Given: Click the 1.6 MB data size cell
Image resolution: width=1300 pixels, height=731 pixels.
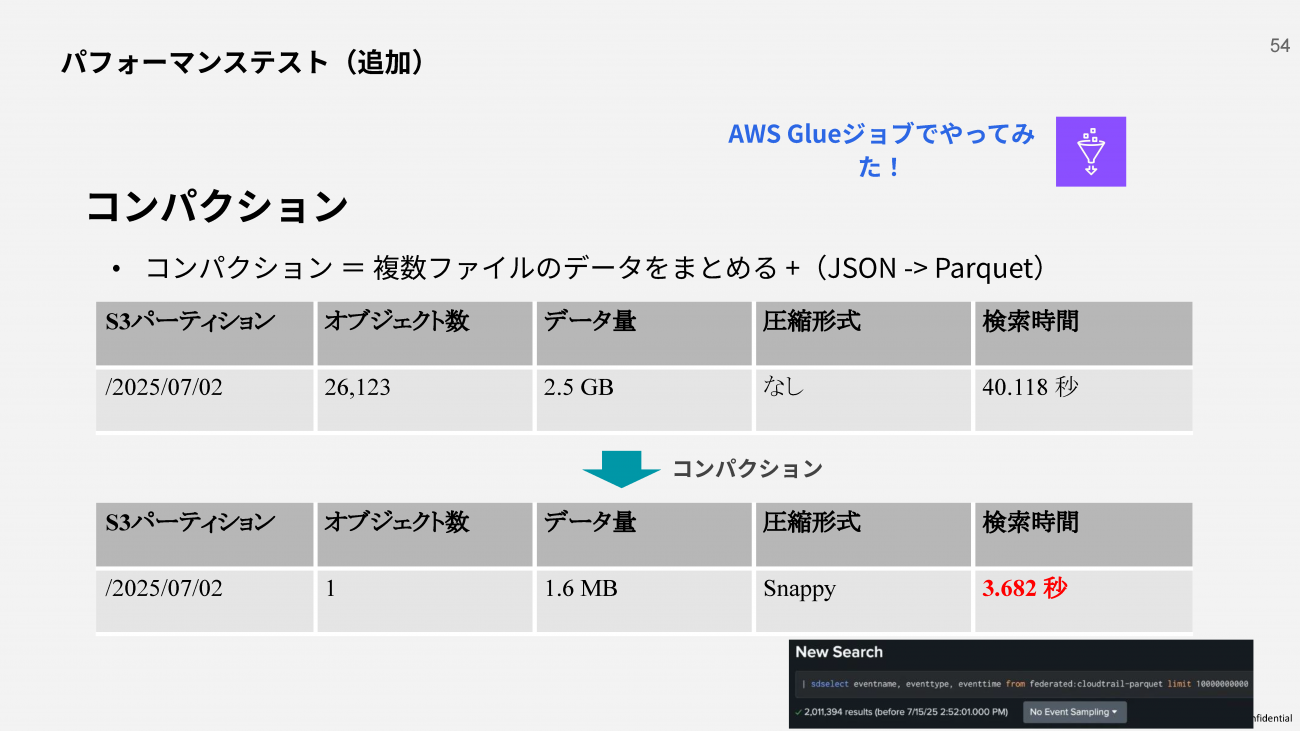Looking at the screenshot, I should click(644, 601).
